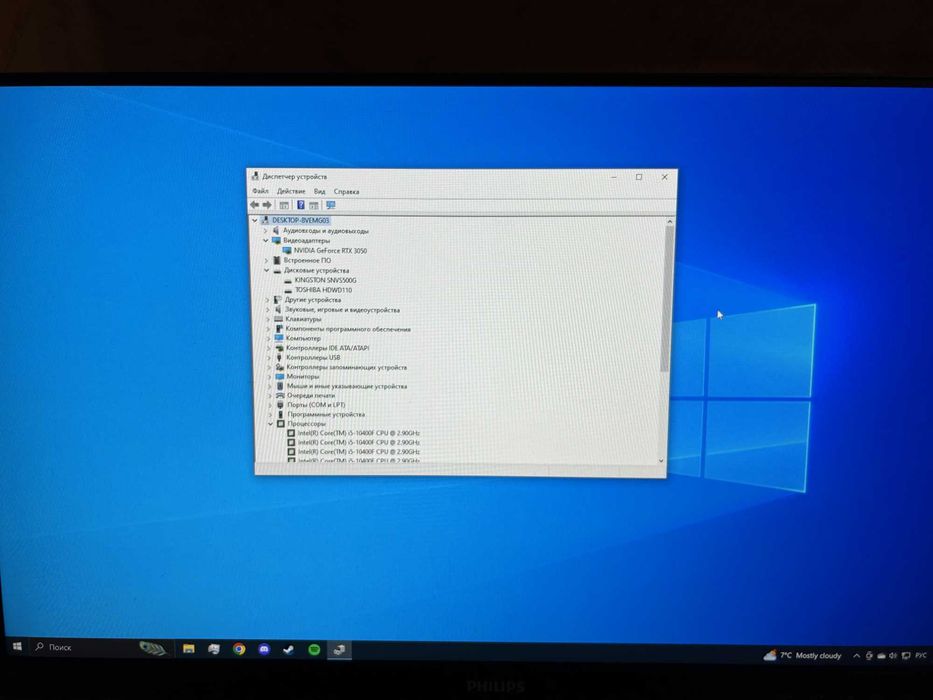Click the USB plug icon beside Контроллеры USB
933x700 pixels.
[279, 357]
